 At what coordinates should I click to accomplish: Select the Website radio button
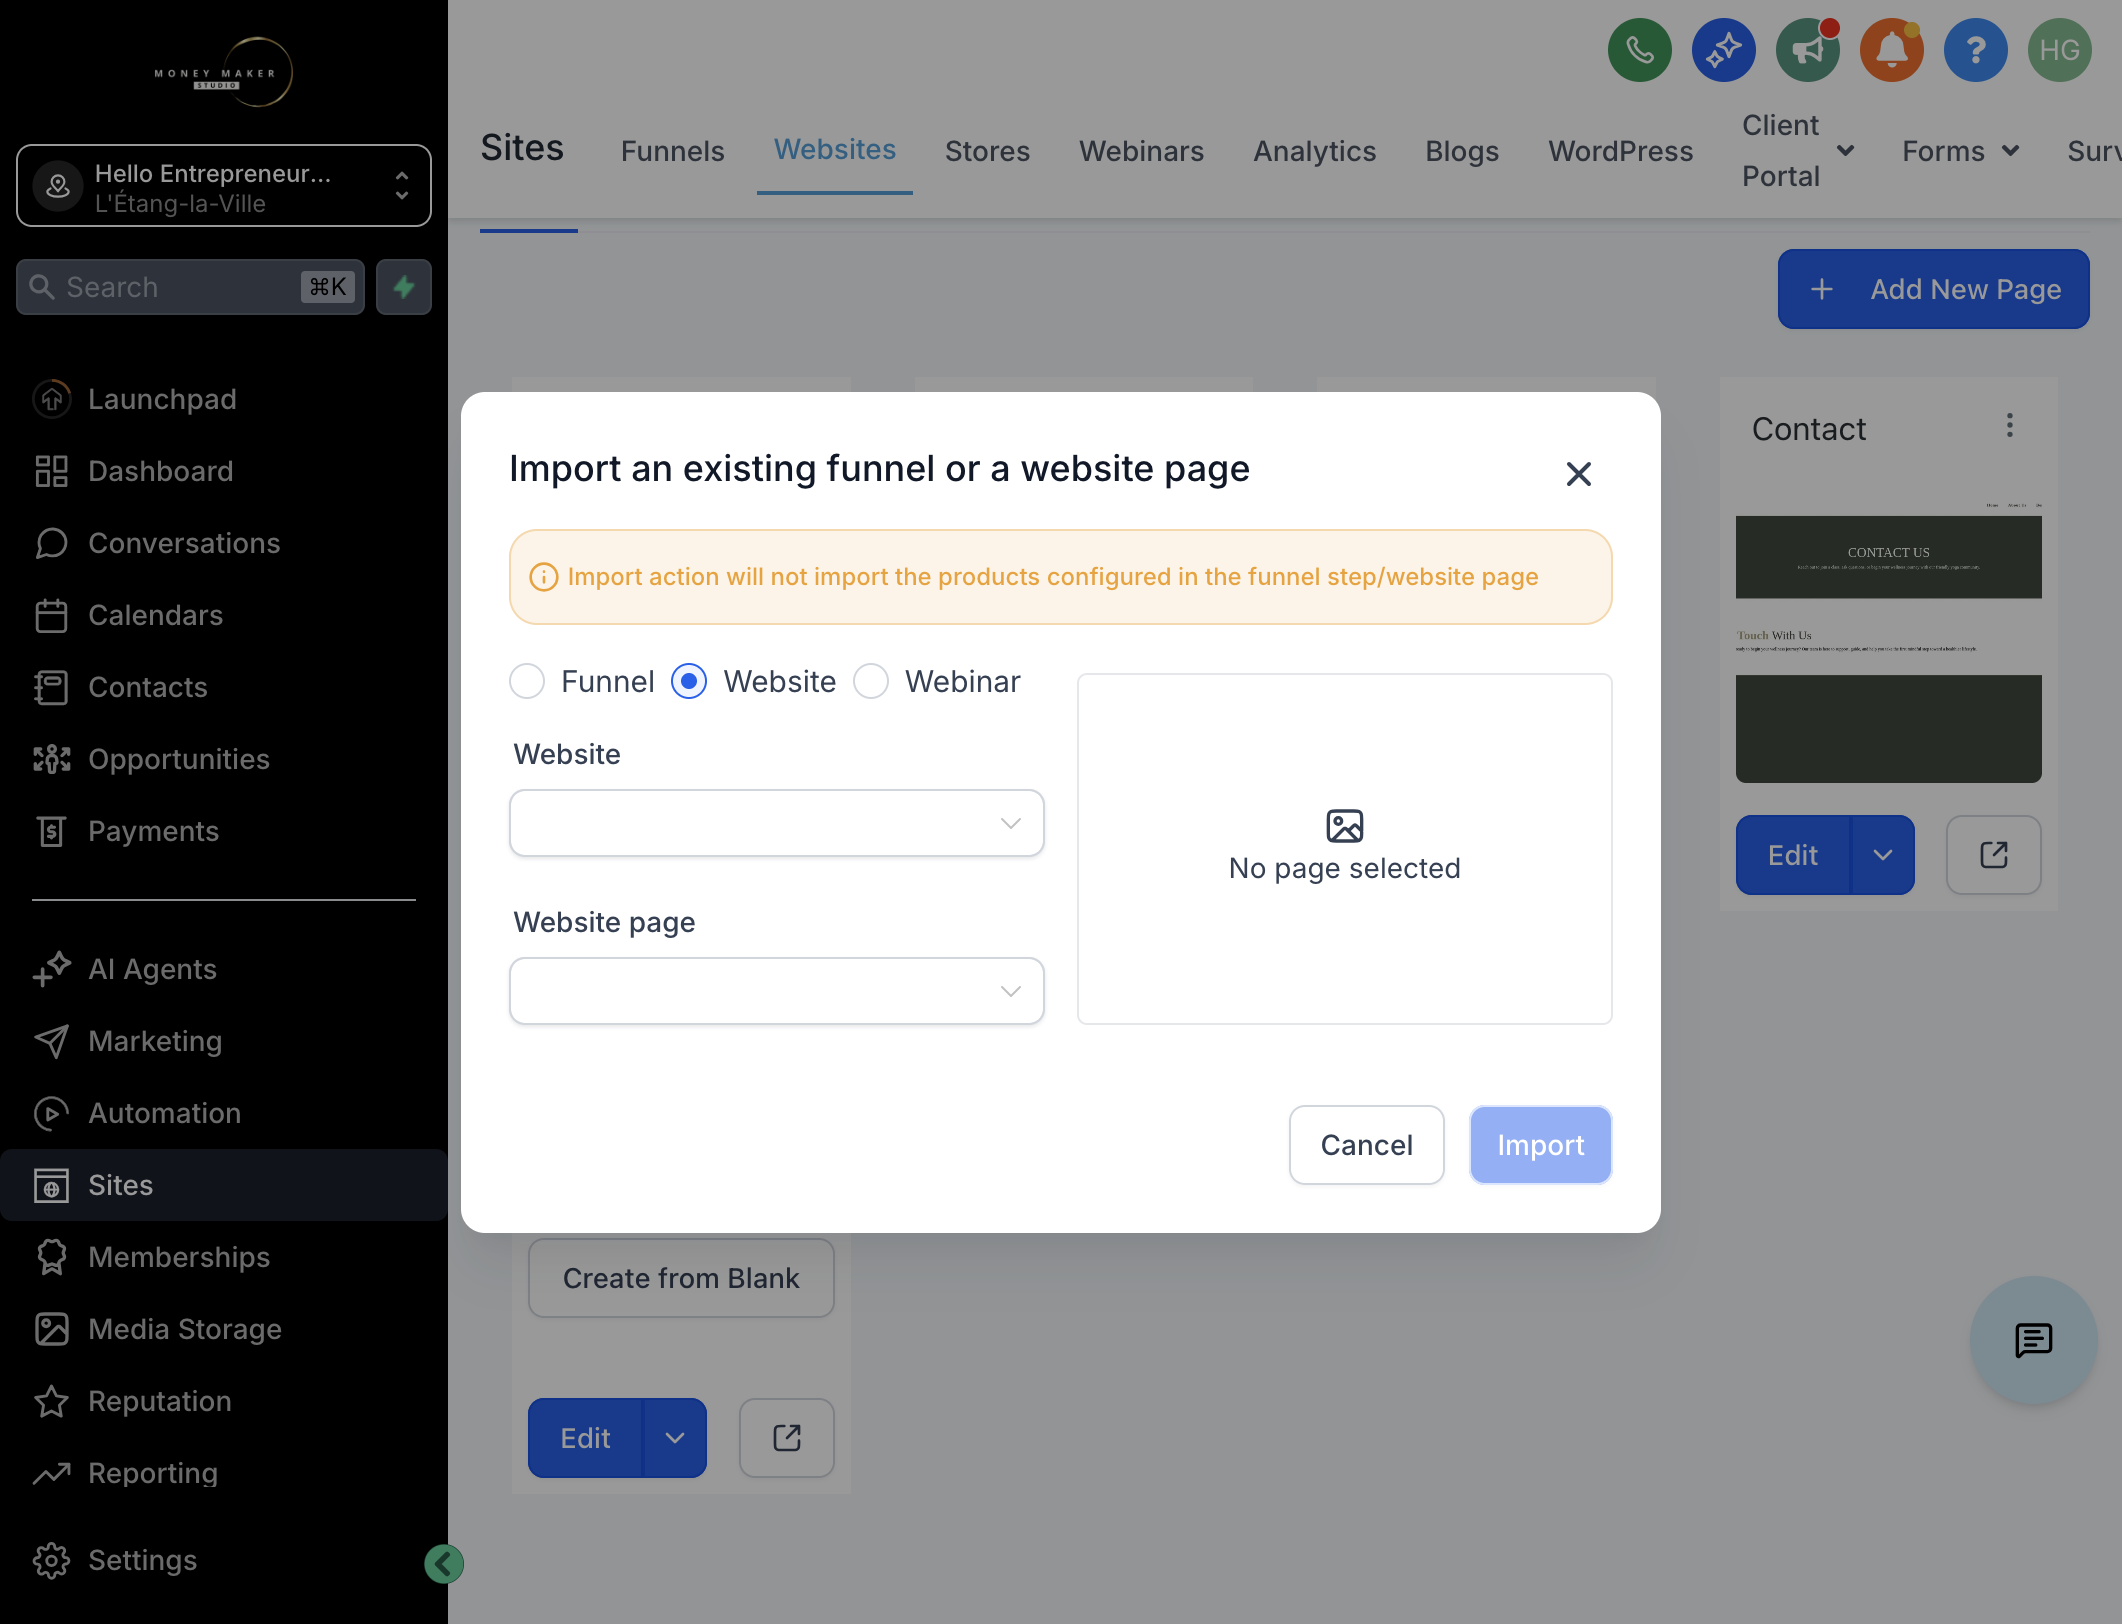pyautogui.click(x=689, y=681)
